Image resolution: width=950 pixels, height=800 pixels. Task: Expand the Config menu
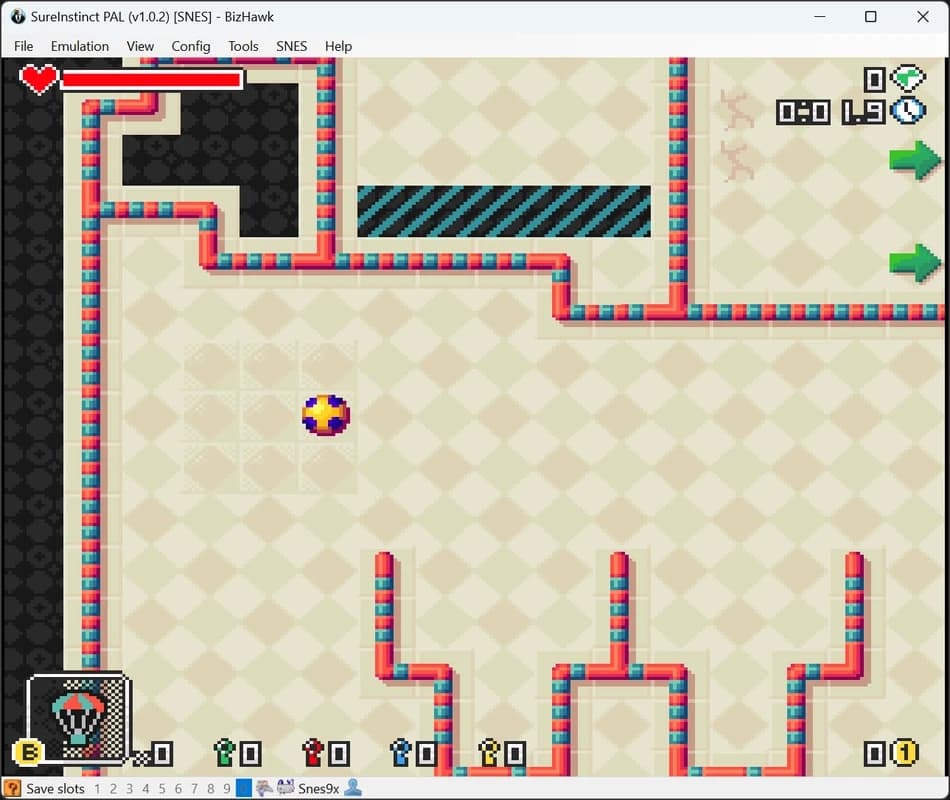[191, 46]
